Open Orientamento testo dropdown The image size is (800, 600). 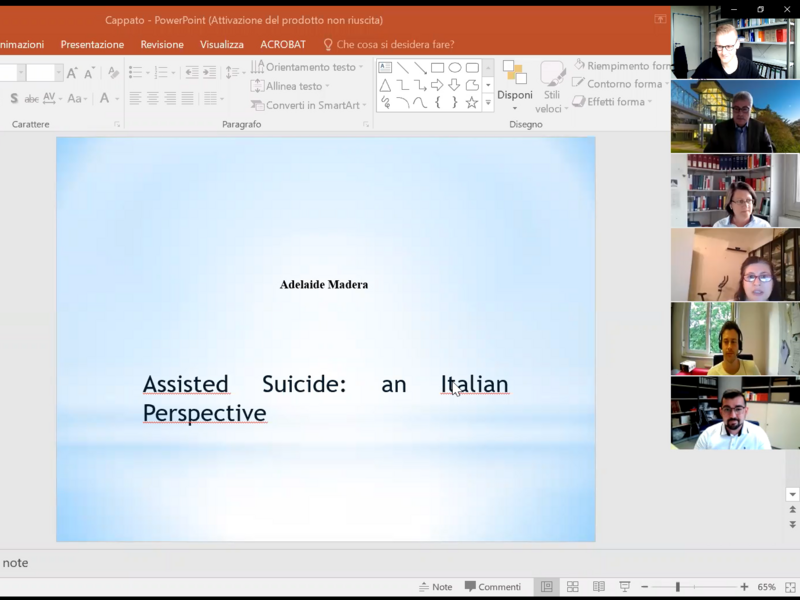click(310, 67)
